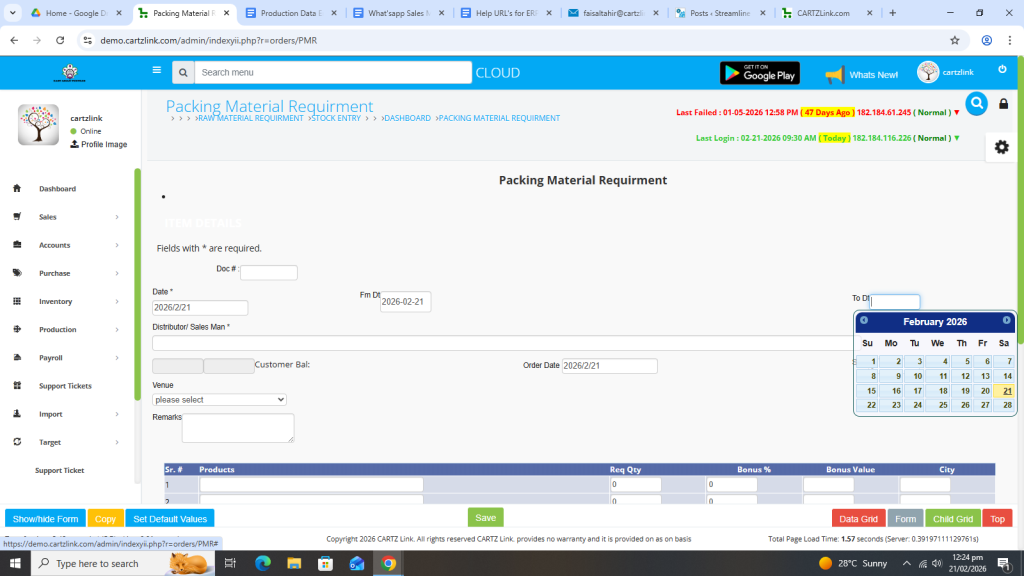Open the Venue dropdown
This screenshot has height=576, width=1024.
[220, 400]
